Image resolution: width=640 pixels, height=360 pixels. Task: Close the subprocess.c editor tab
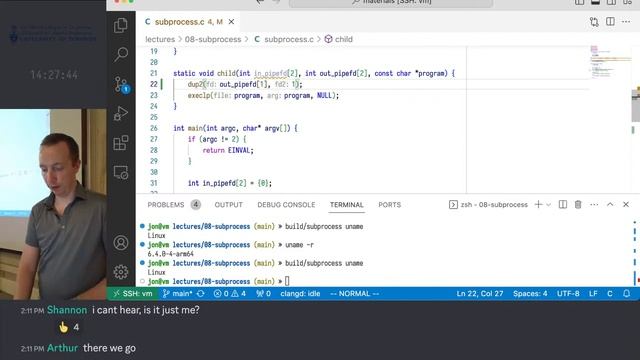231,22
